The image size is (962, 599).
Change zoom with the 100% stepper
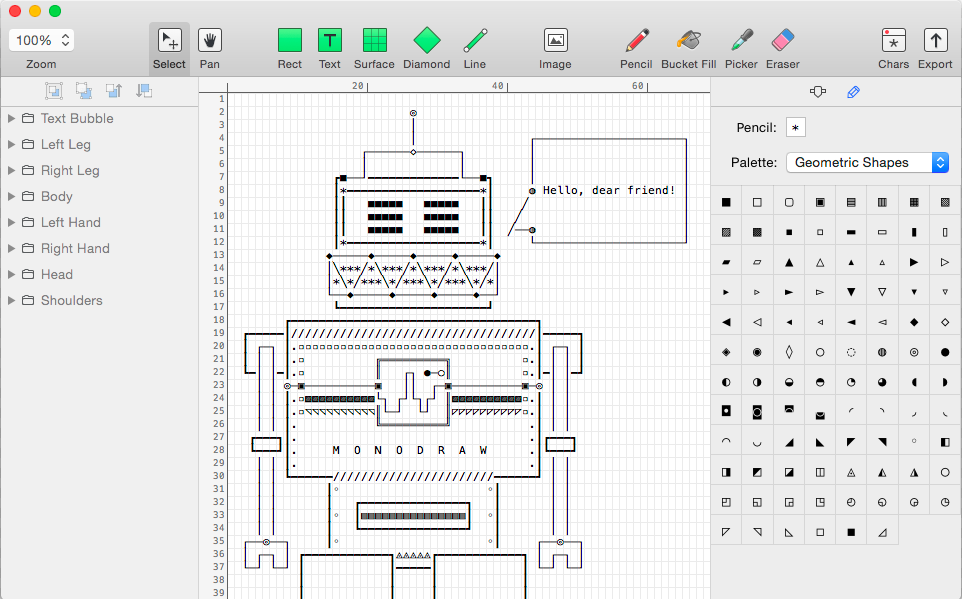tap(65, 41)
